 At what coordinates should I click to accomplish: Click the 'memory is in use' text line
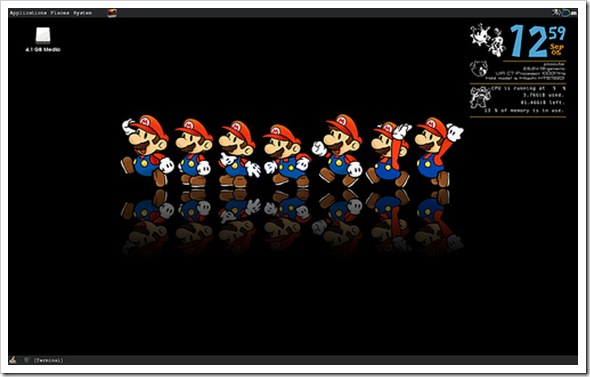(524, 111)
